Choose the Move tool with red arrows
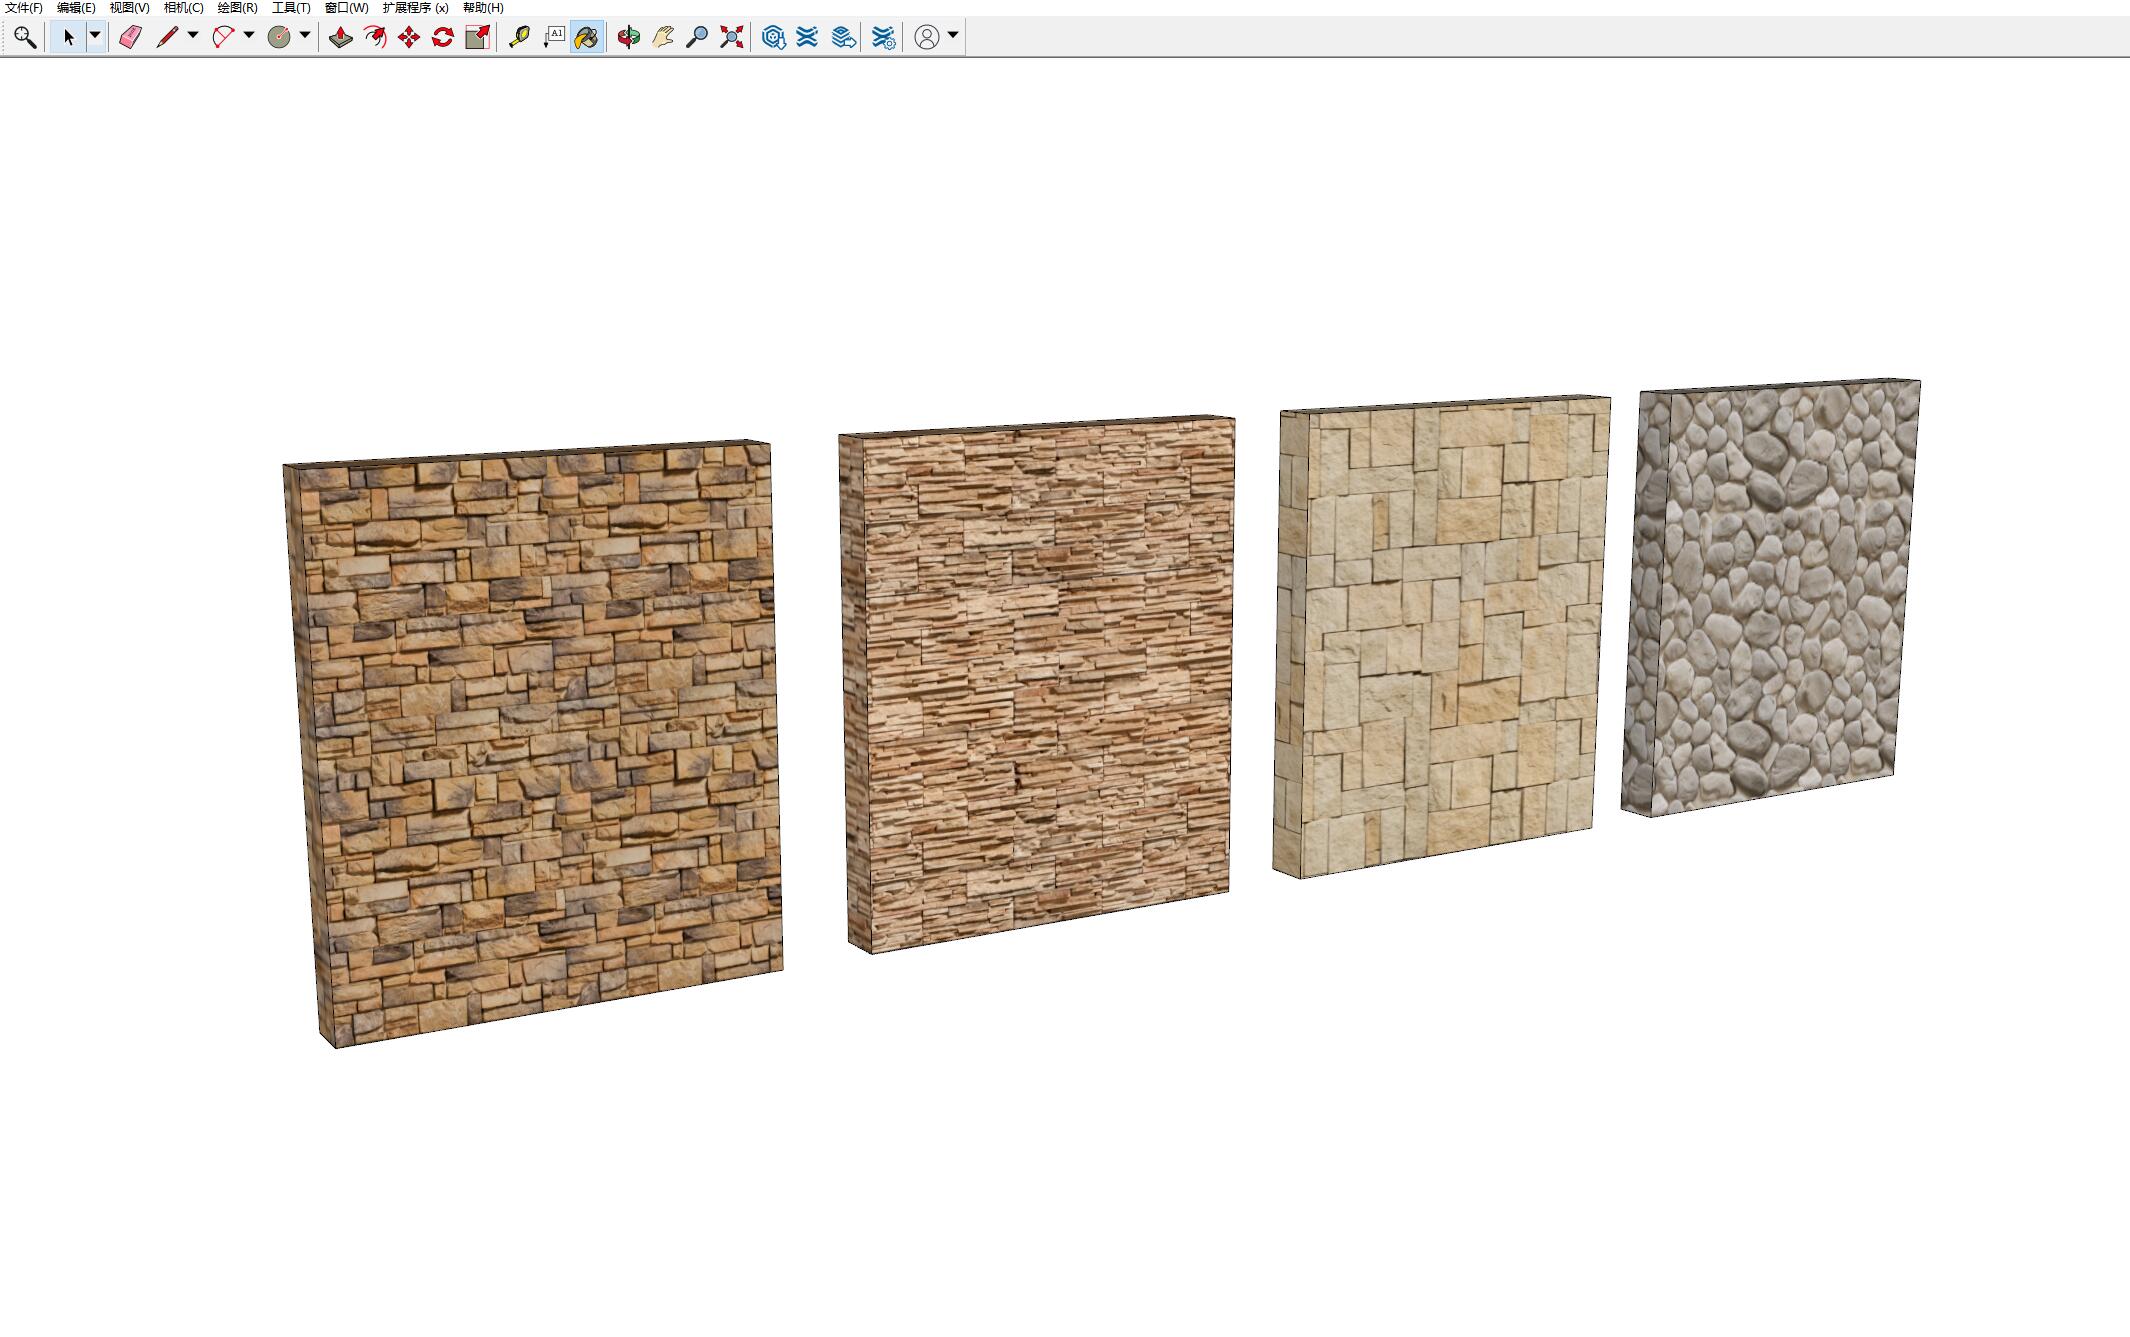 pos(409,37)
